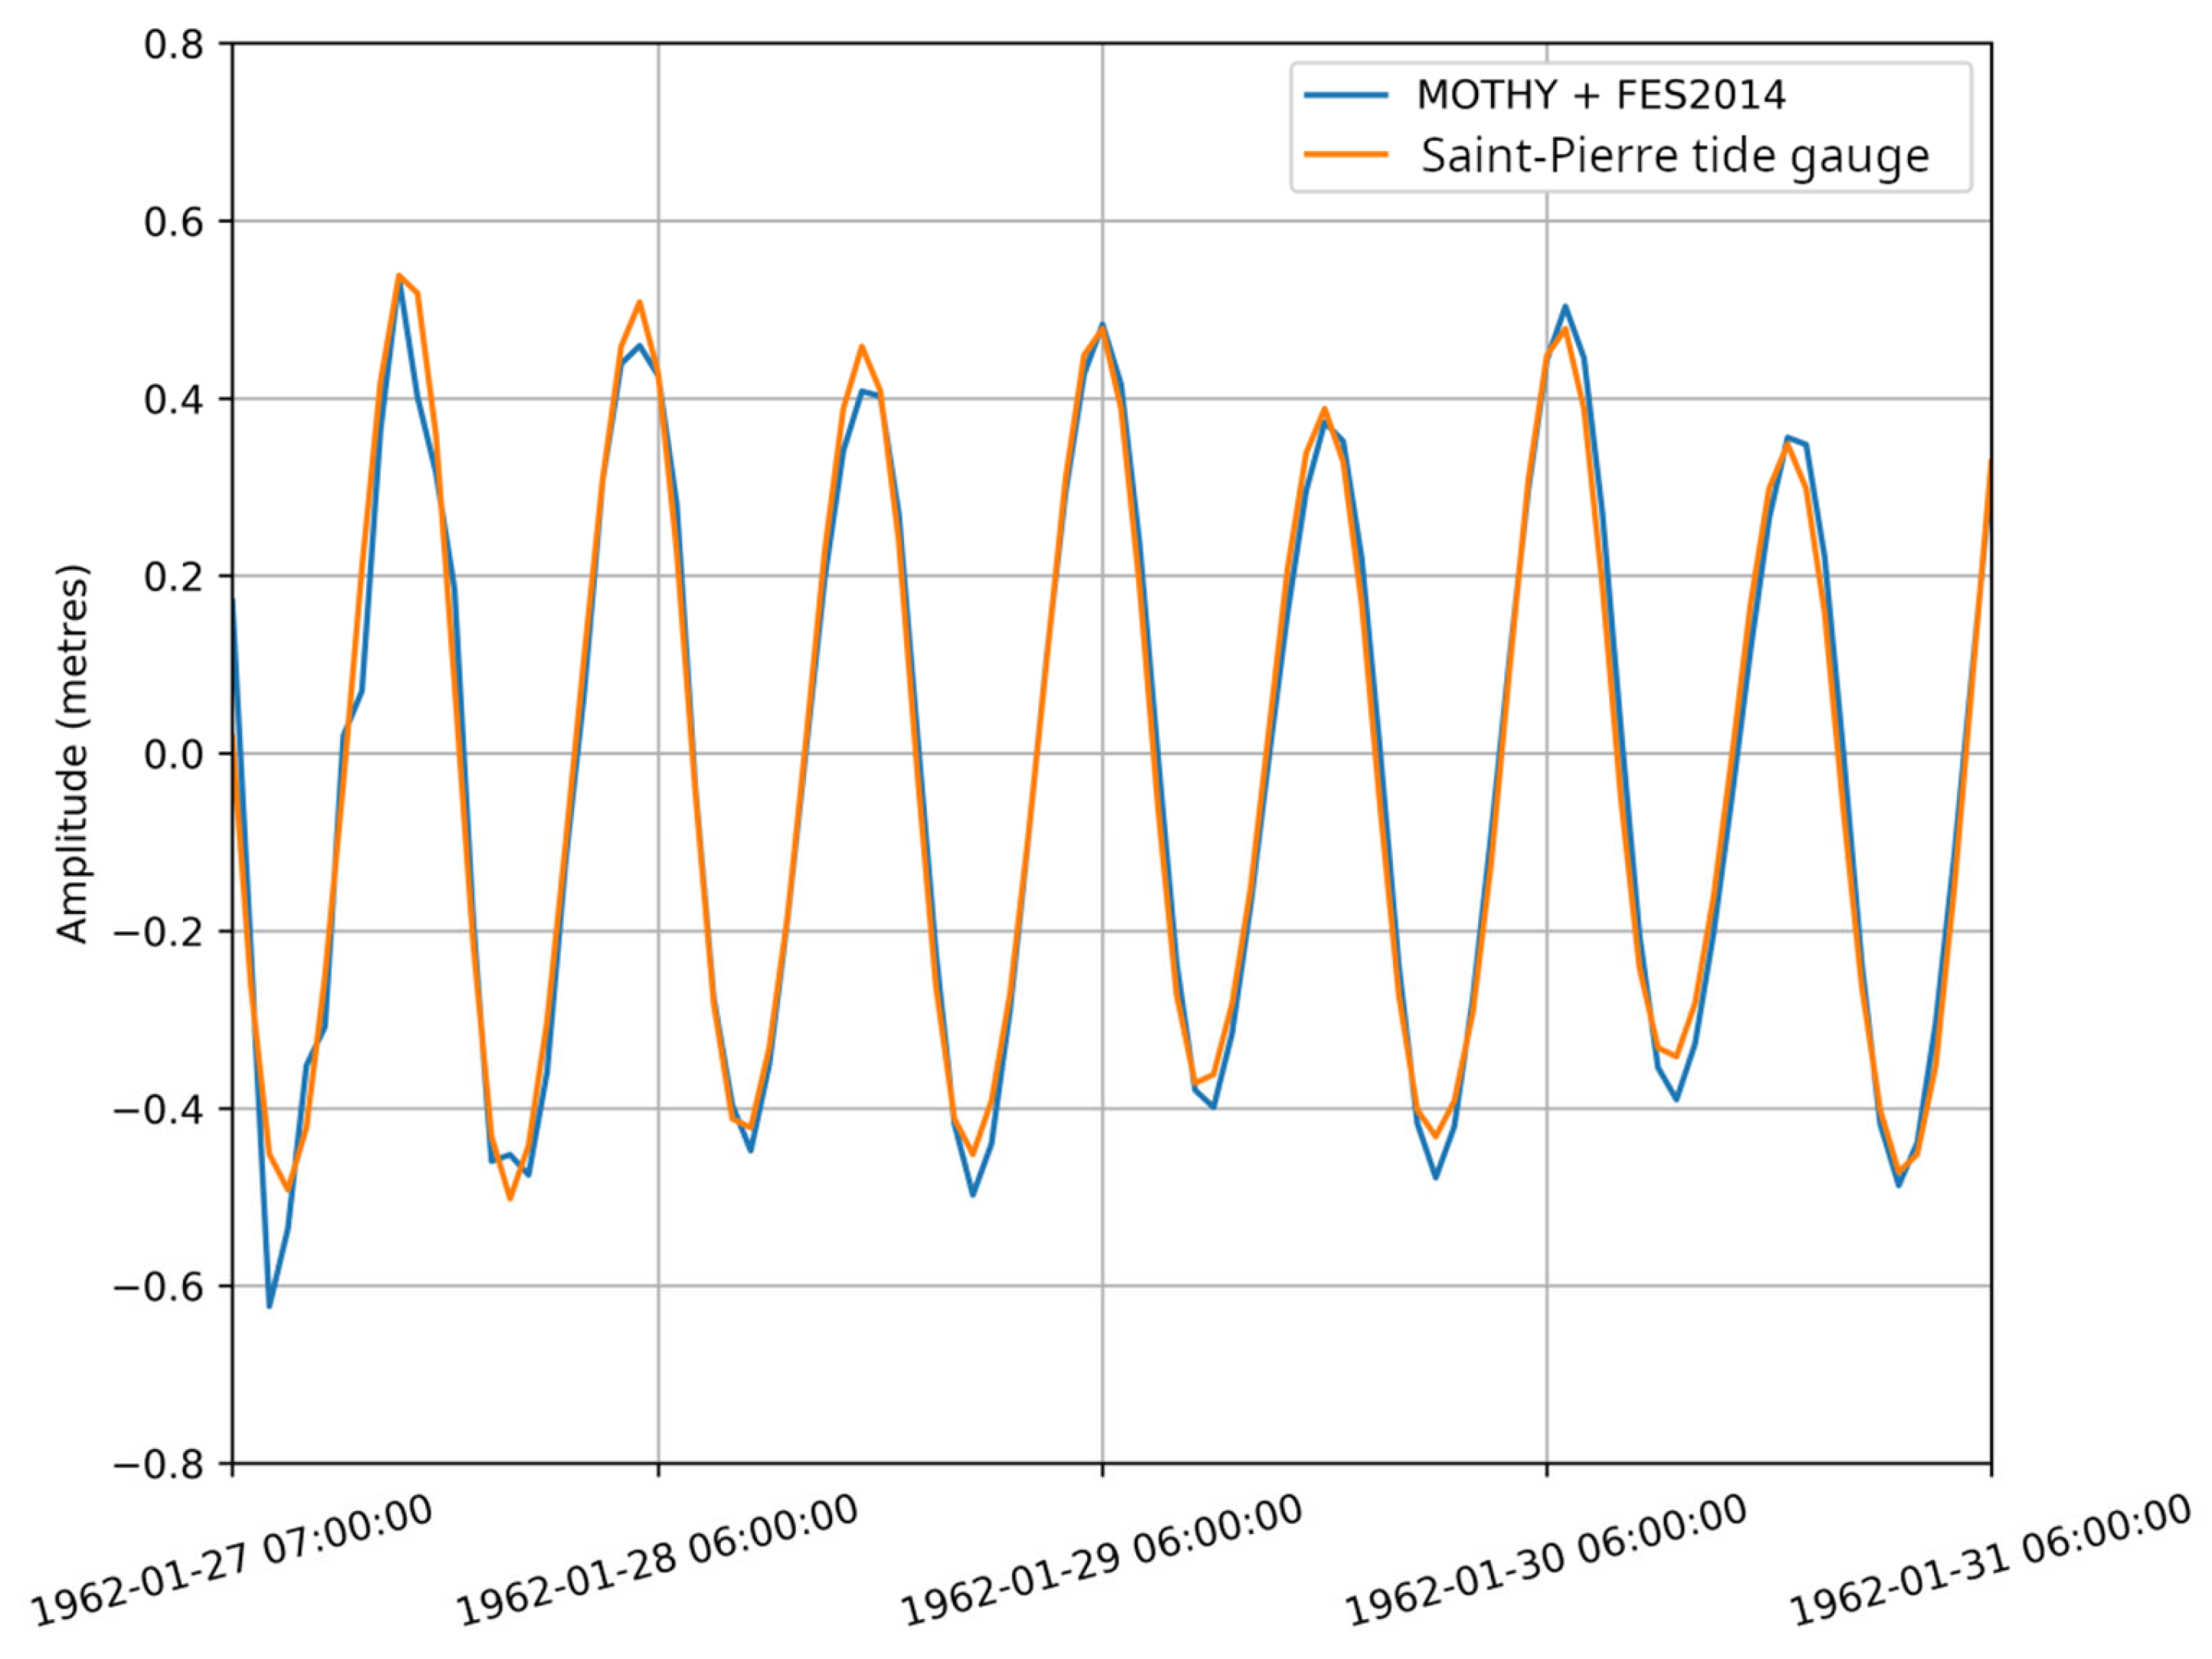Click the 0.6 y-axis tick label
The width and height of the screenshot is (2212, 1659).
coord(174,222)
